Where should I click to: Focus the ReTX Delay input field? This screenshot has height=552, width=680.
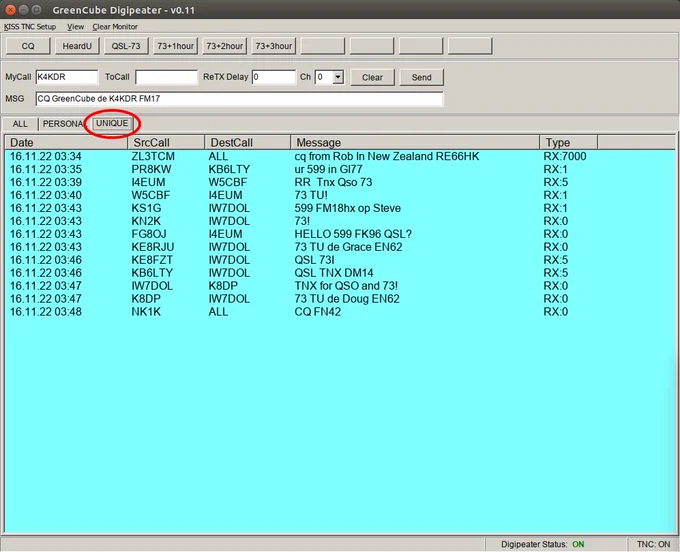tap(274, 77)
